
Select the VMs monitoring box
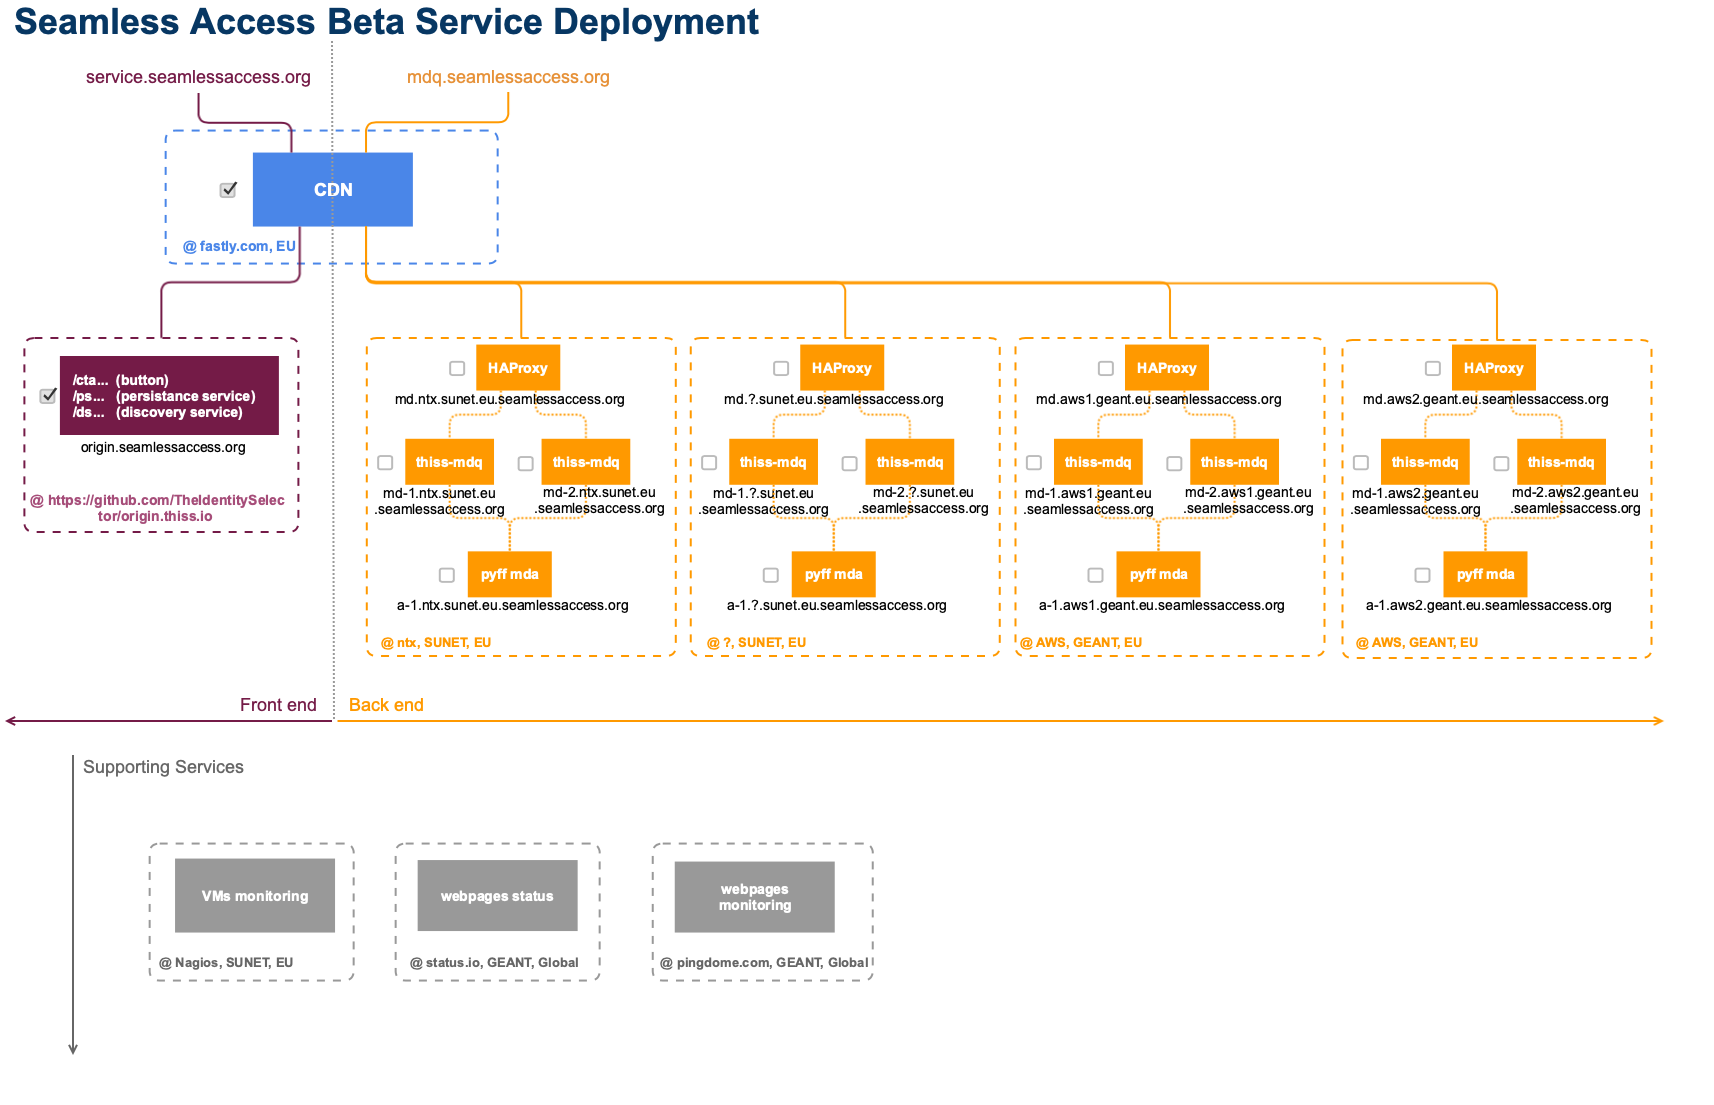pos(255,896)
